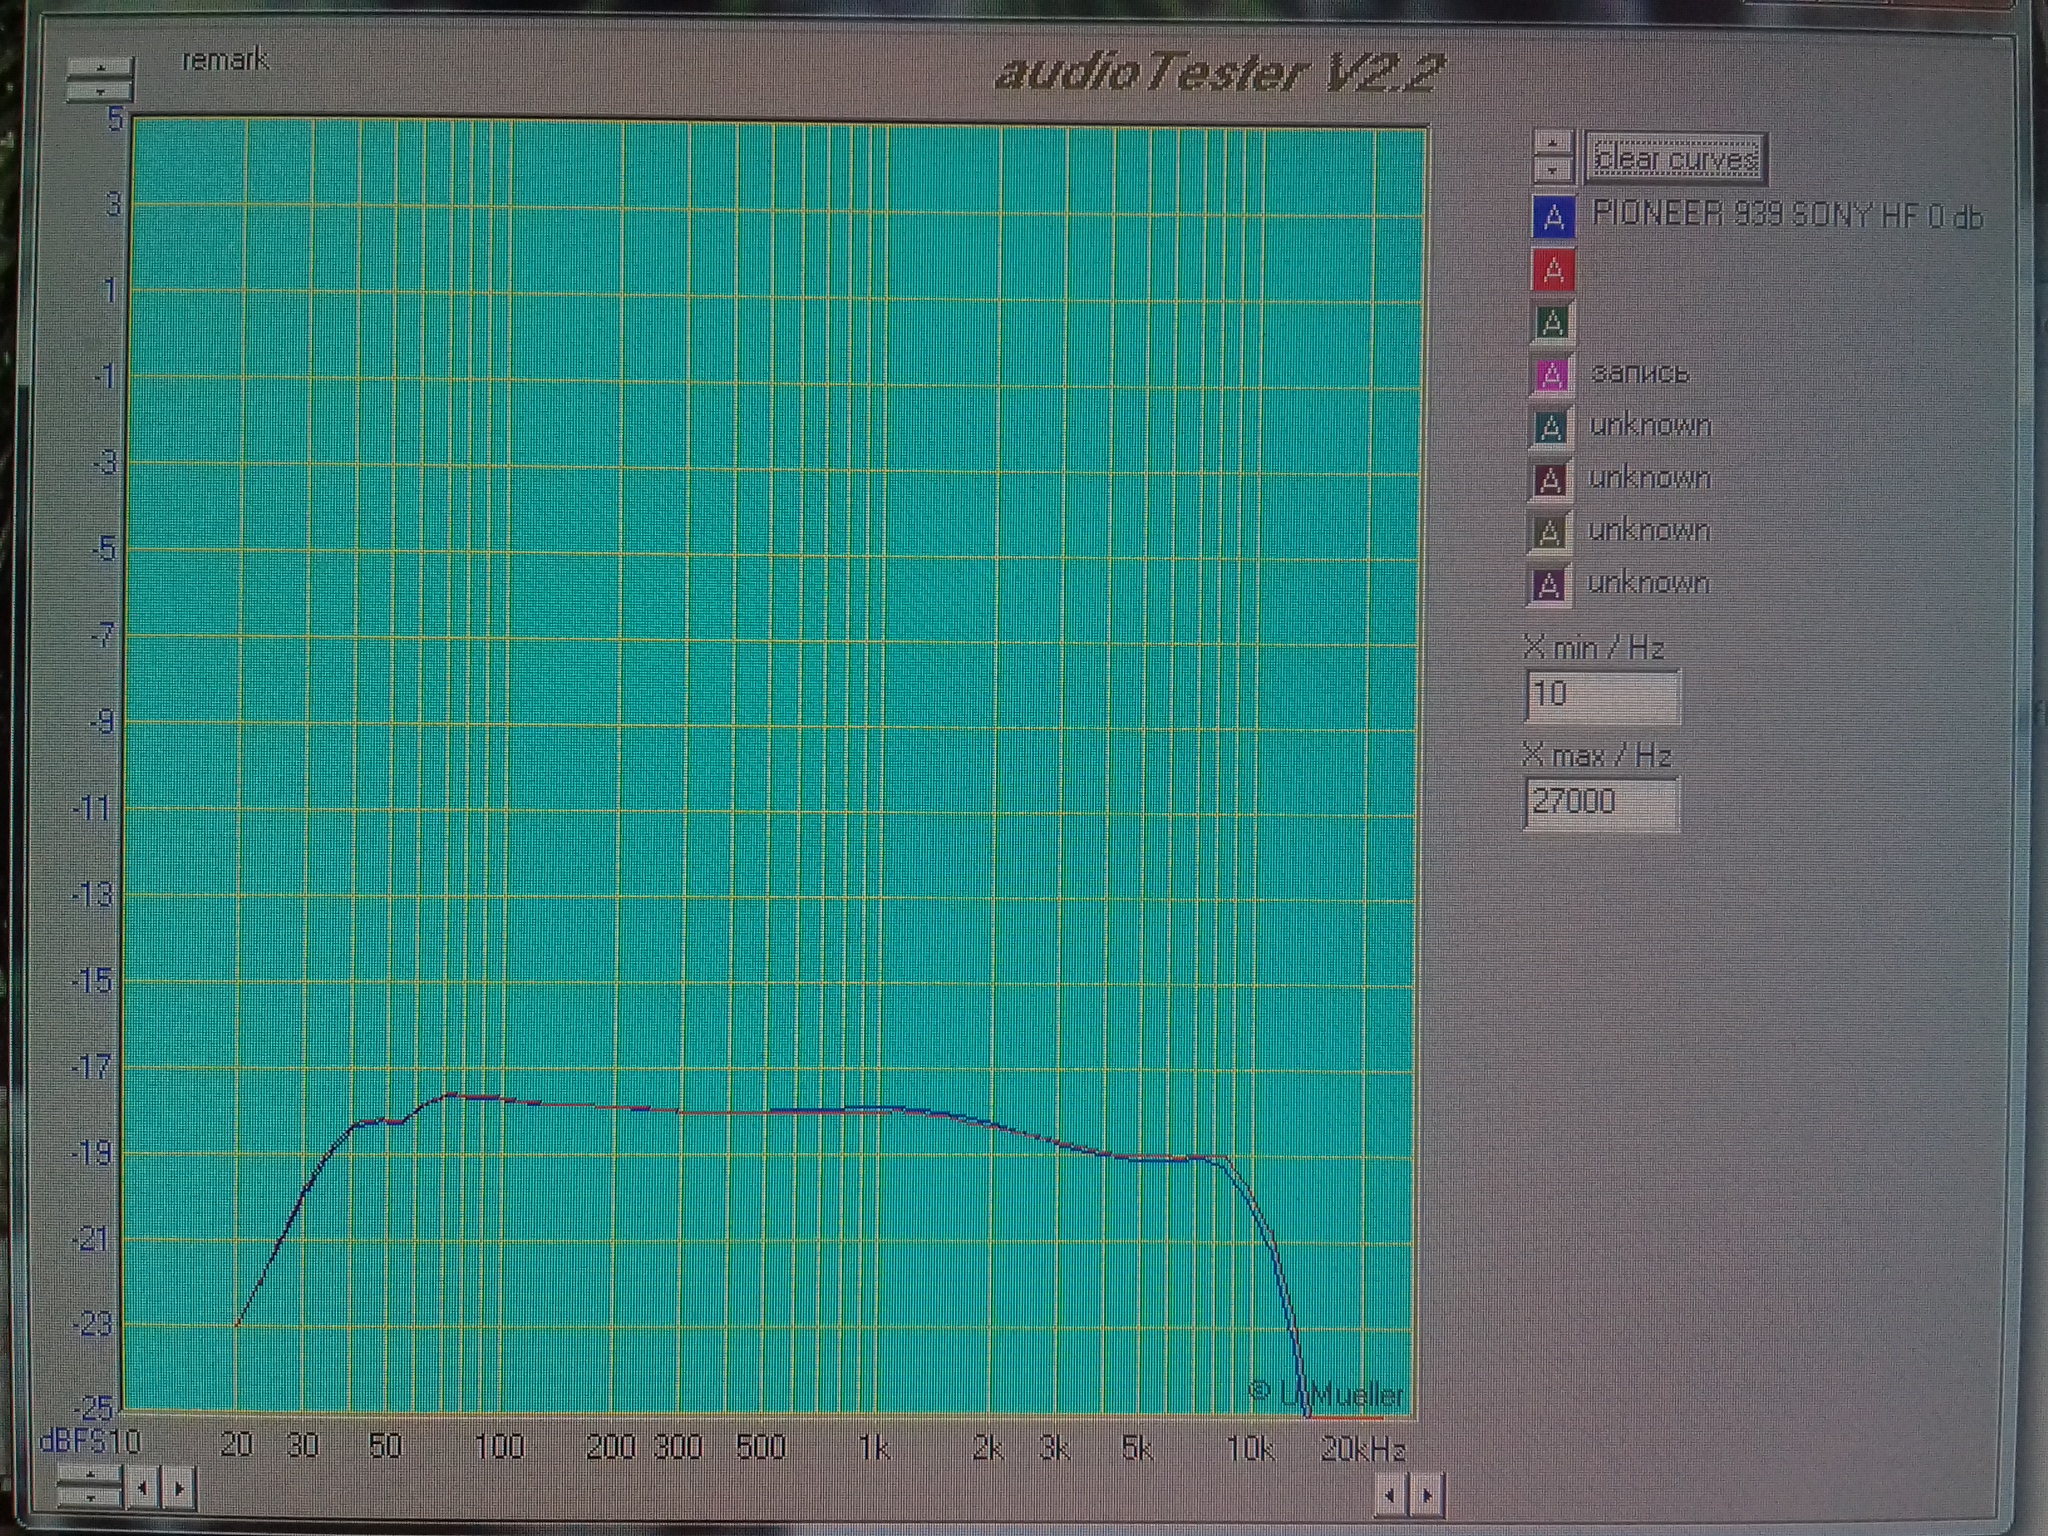Toggle the blue PIONEER 939 curve button
This screenshot has width=2048, height=1536.
click(1553, 217)
